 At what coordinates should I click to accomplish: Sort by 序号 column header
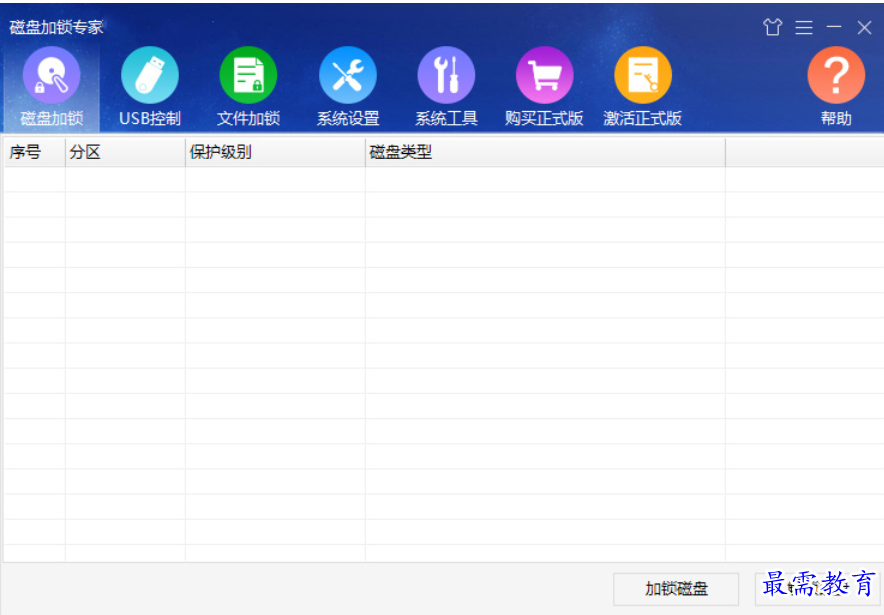(34, 152)
